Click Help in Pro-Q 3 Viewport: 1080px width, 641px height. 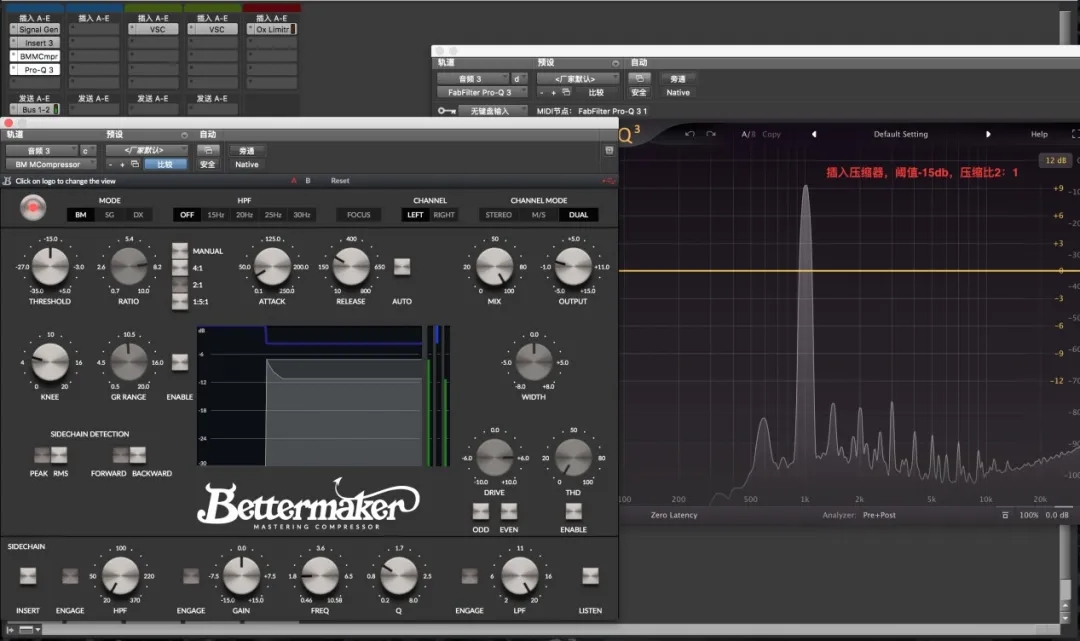1039,134
